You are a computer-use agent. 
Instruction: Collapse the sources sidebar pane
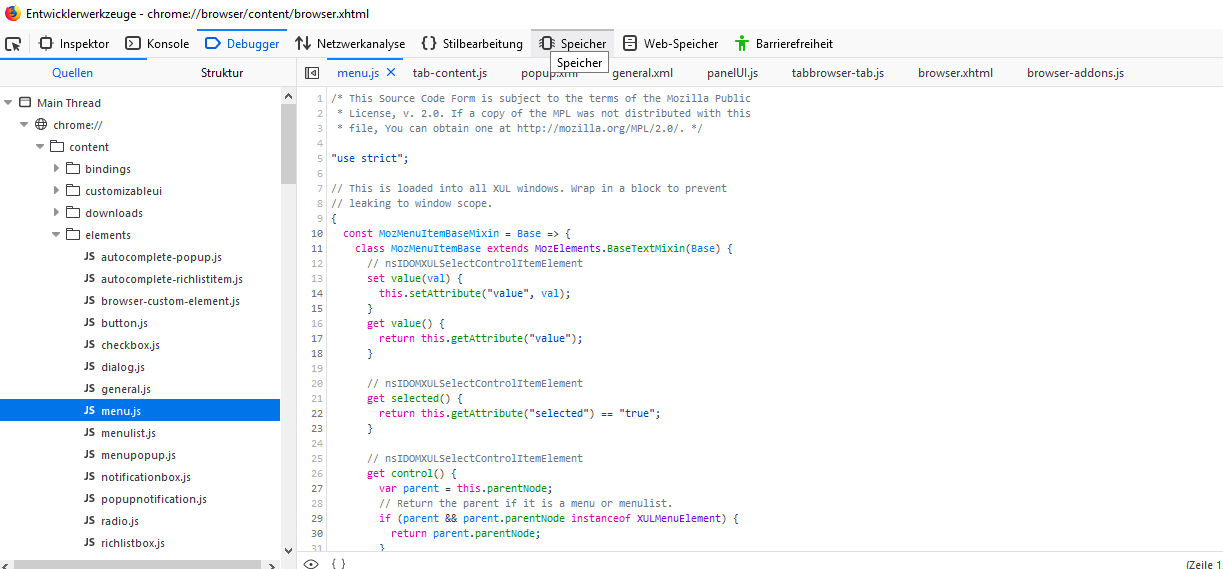click(x=312, y=73)
